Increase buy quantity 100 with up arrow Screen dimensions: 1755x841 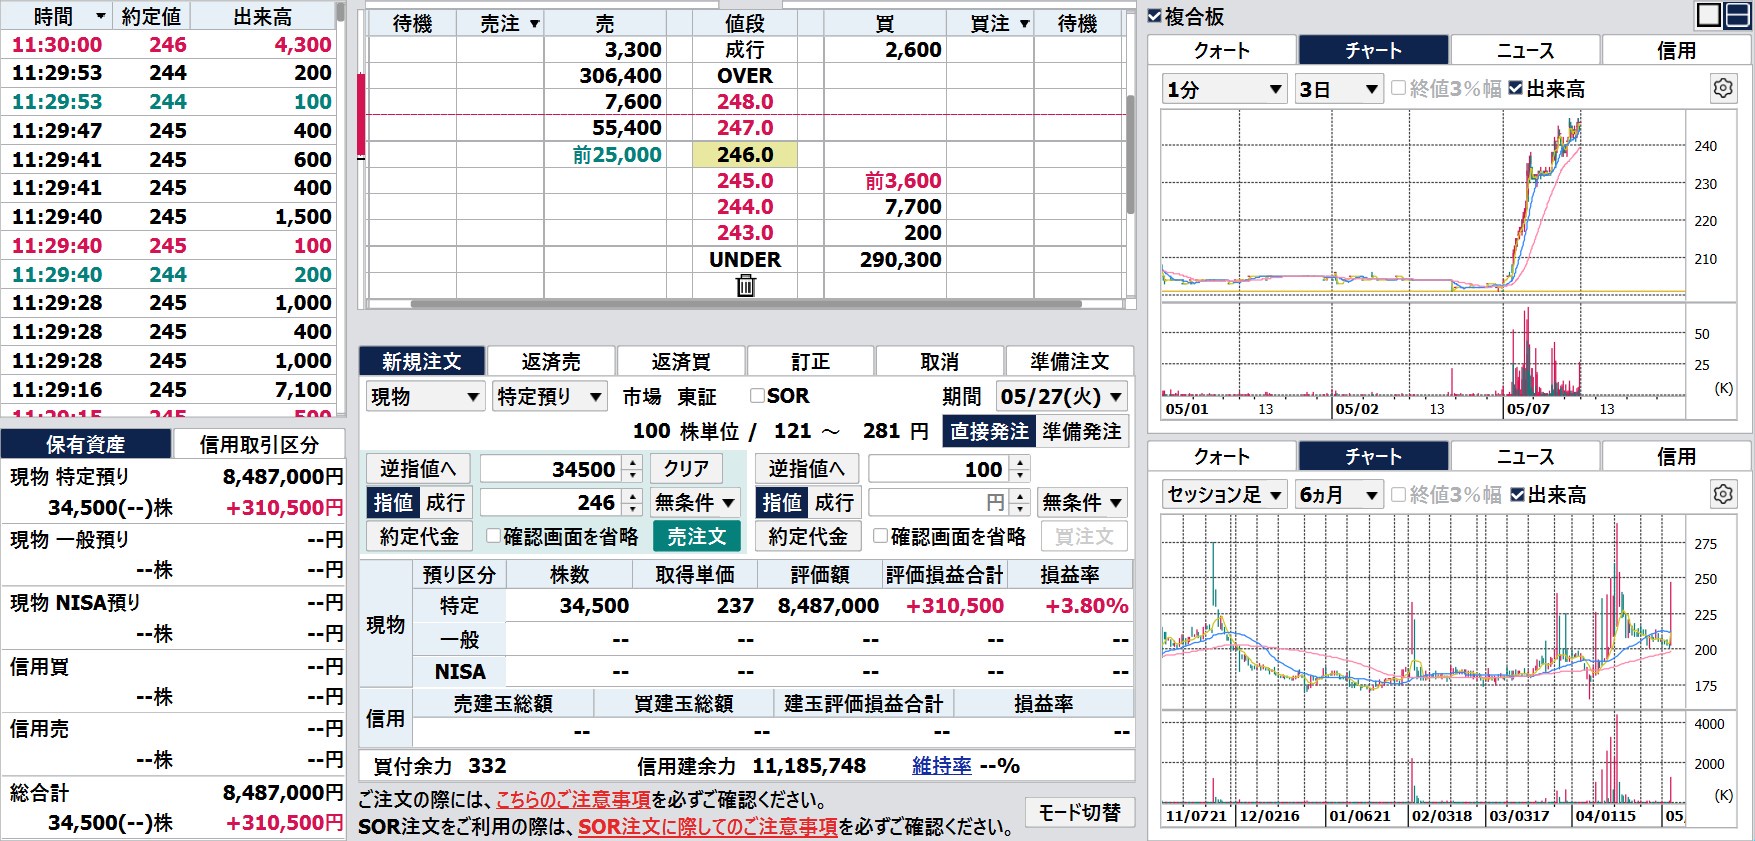tap(1019, 462)
